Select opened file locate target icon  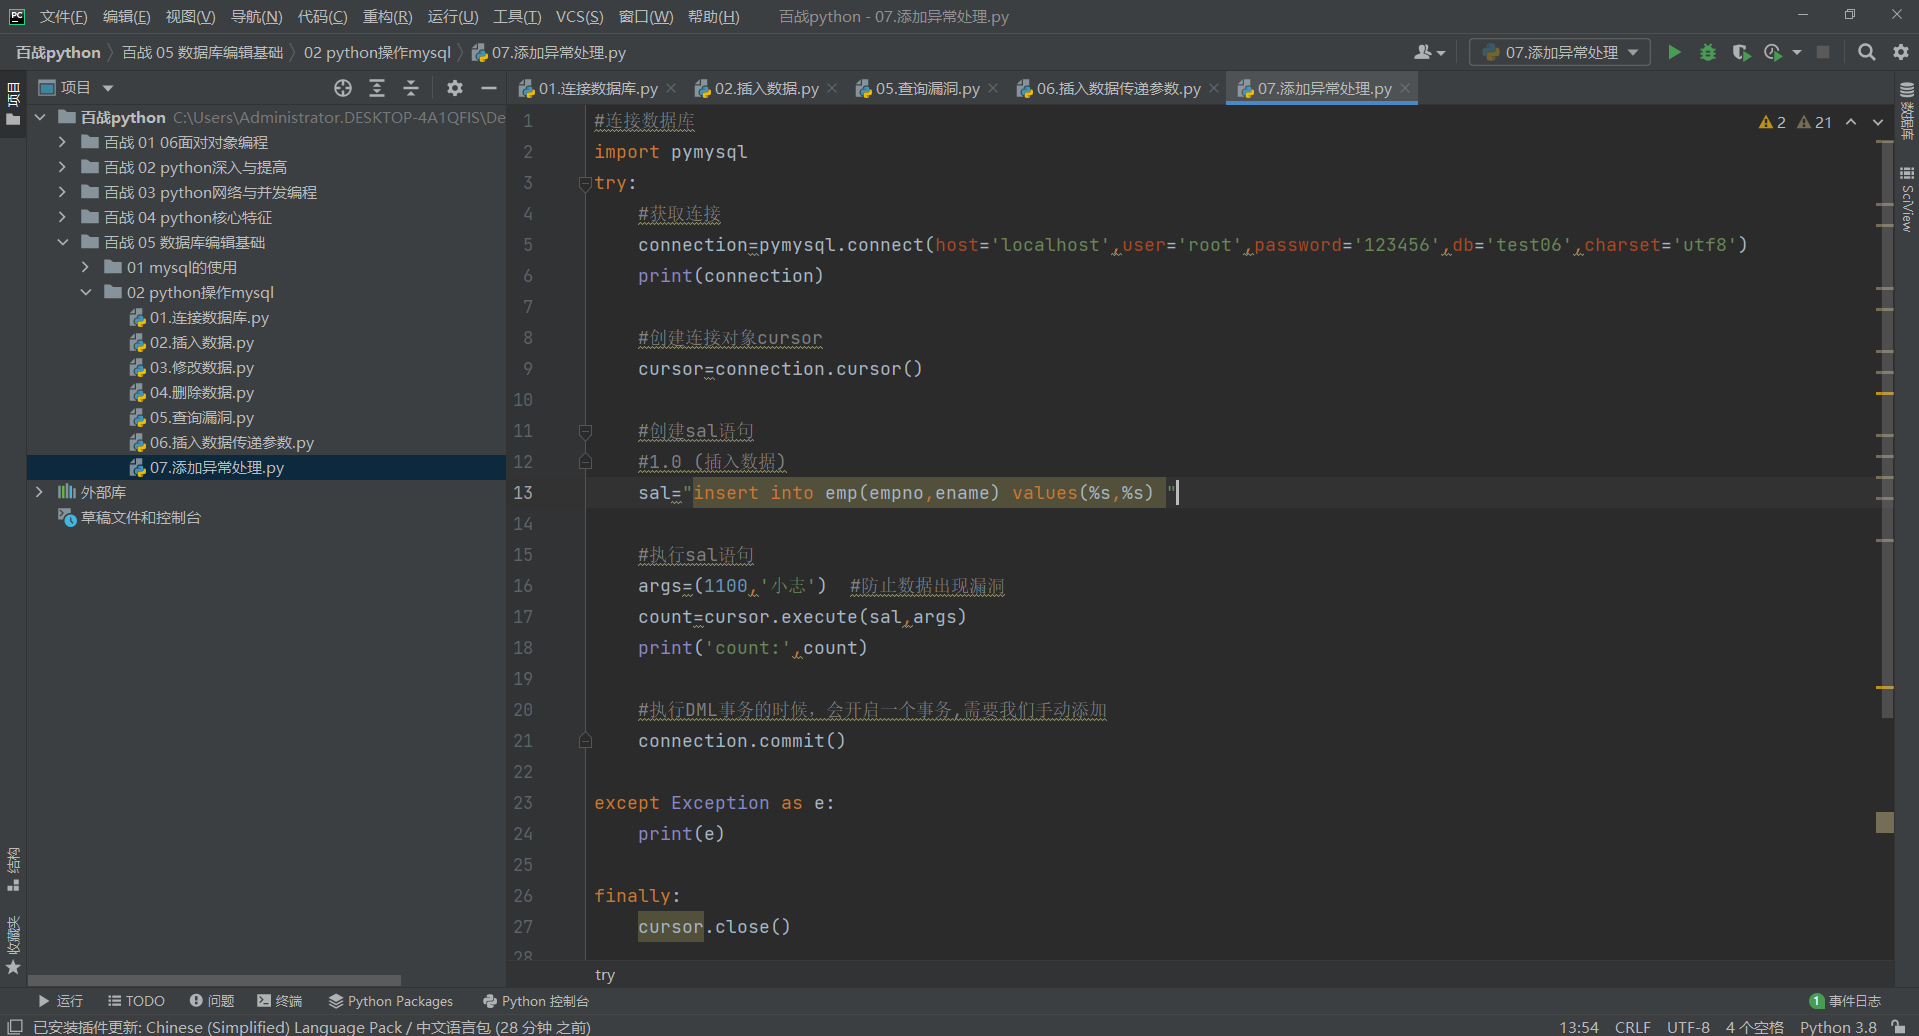coord(343,88)
